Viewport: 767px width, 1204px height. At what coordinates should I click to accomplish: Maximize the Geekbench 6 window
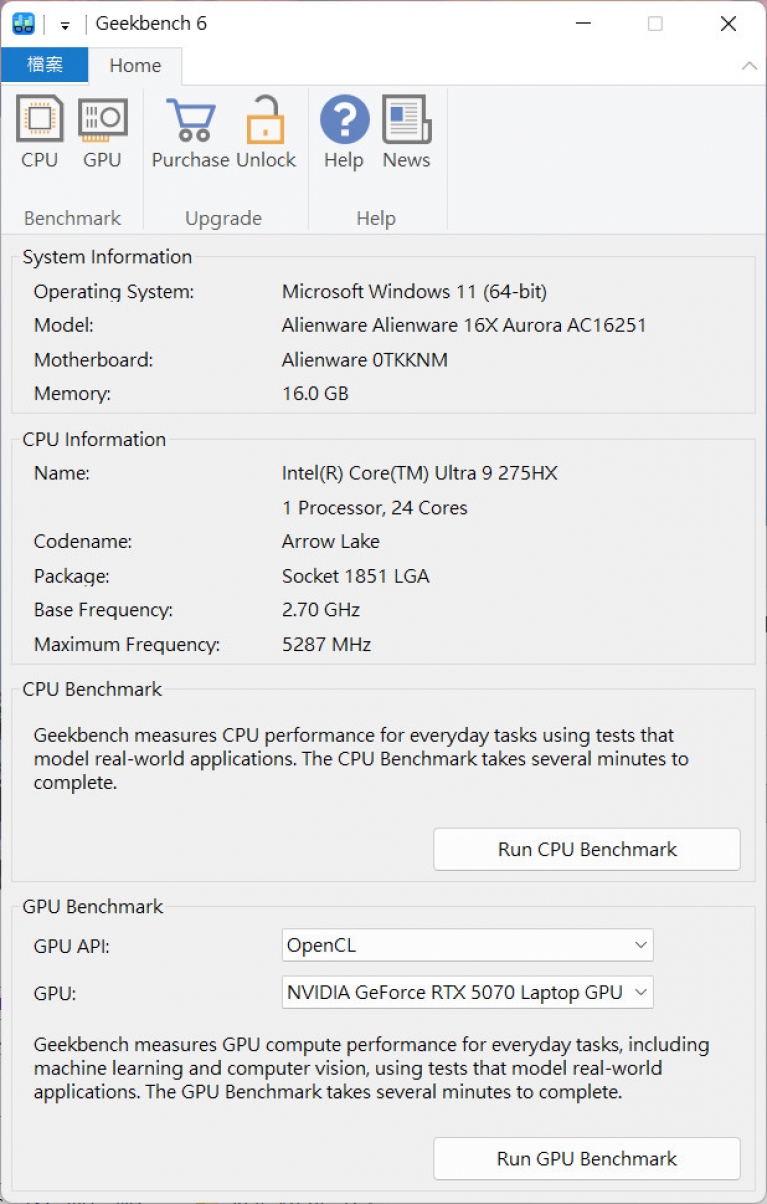(655, 24)
